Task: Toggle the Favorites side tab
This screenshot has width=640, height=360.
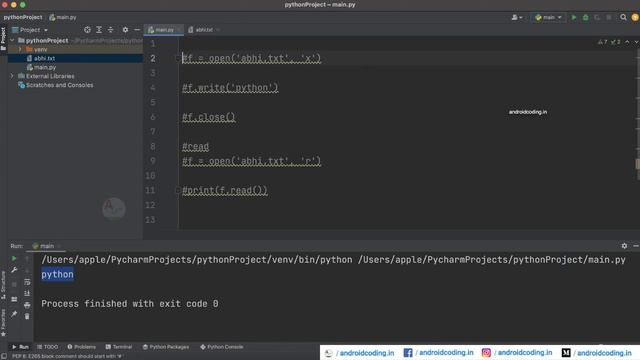Action: 3,322
